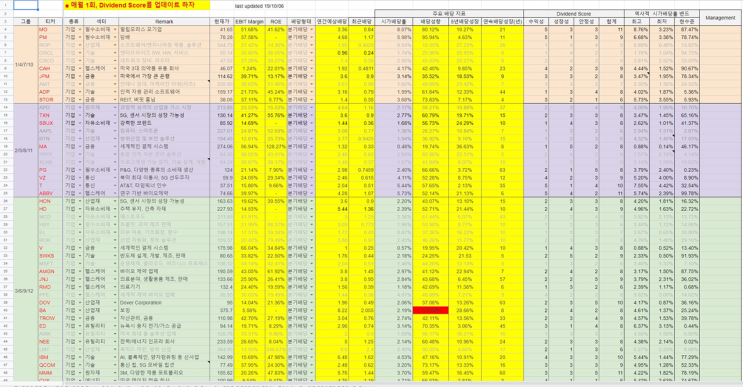
Task: Select the 그룹 column header cell
Action: pyautogui.click(x=26, y=22)
